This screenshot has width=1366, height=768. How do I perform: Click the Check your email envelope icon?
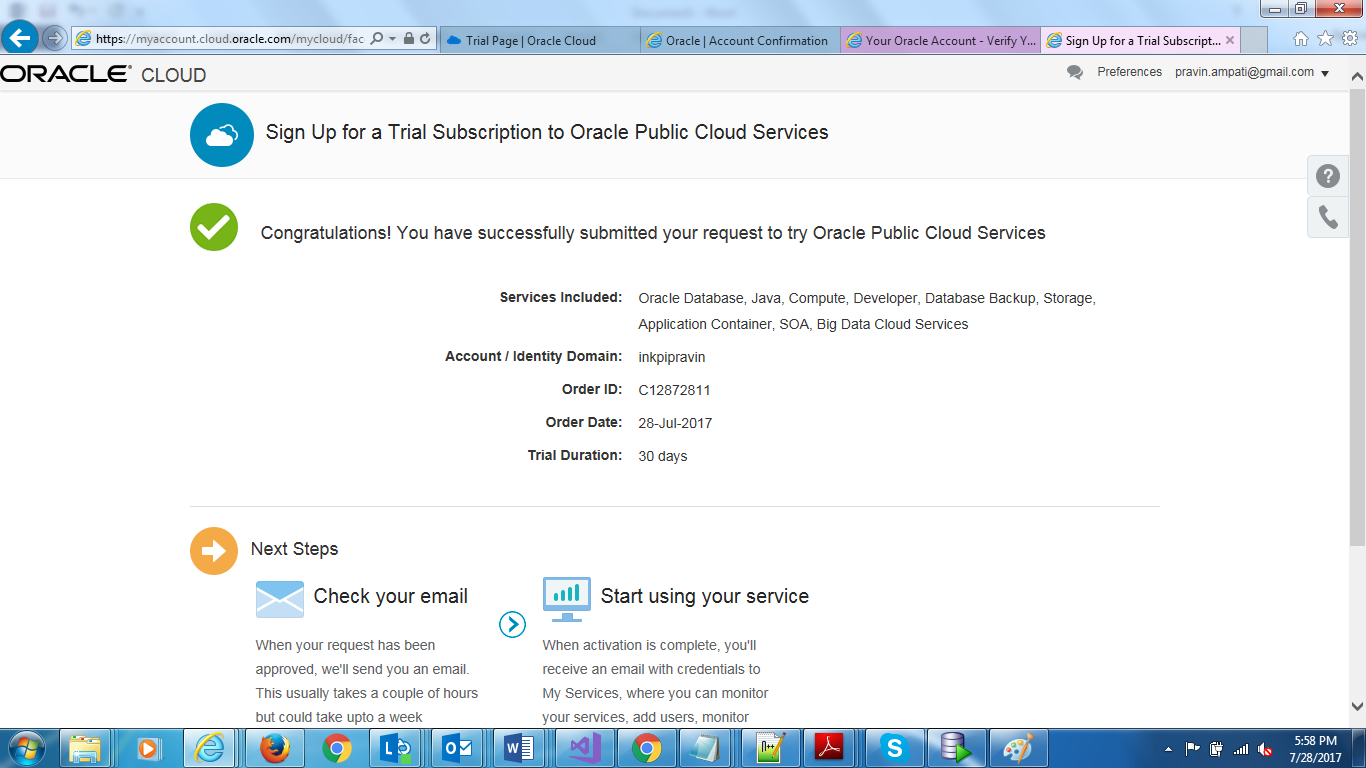[280, 598]
